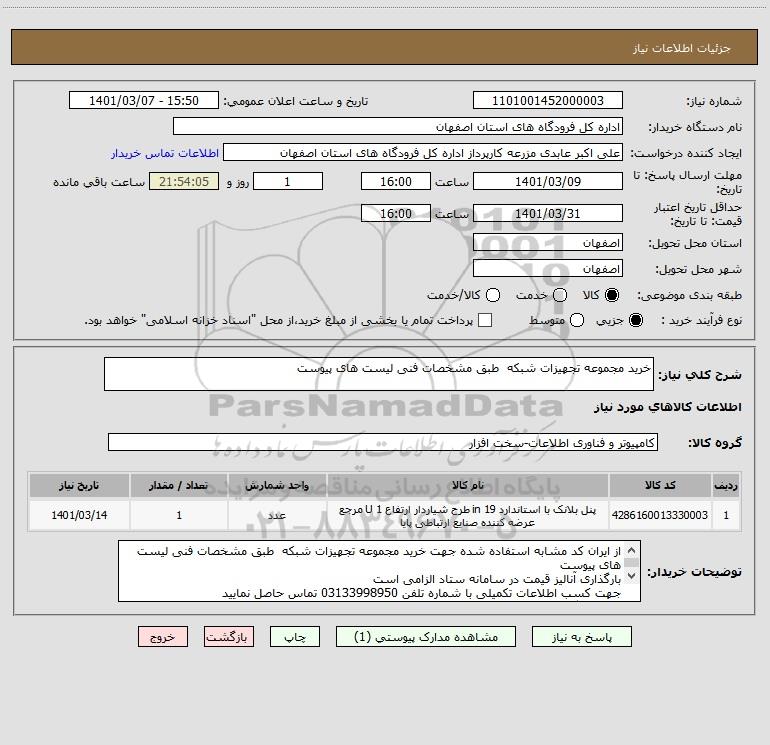Select the کالا radio button
The width and height of the screenshot is (770, 745).
(x=612, y=295)
